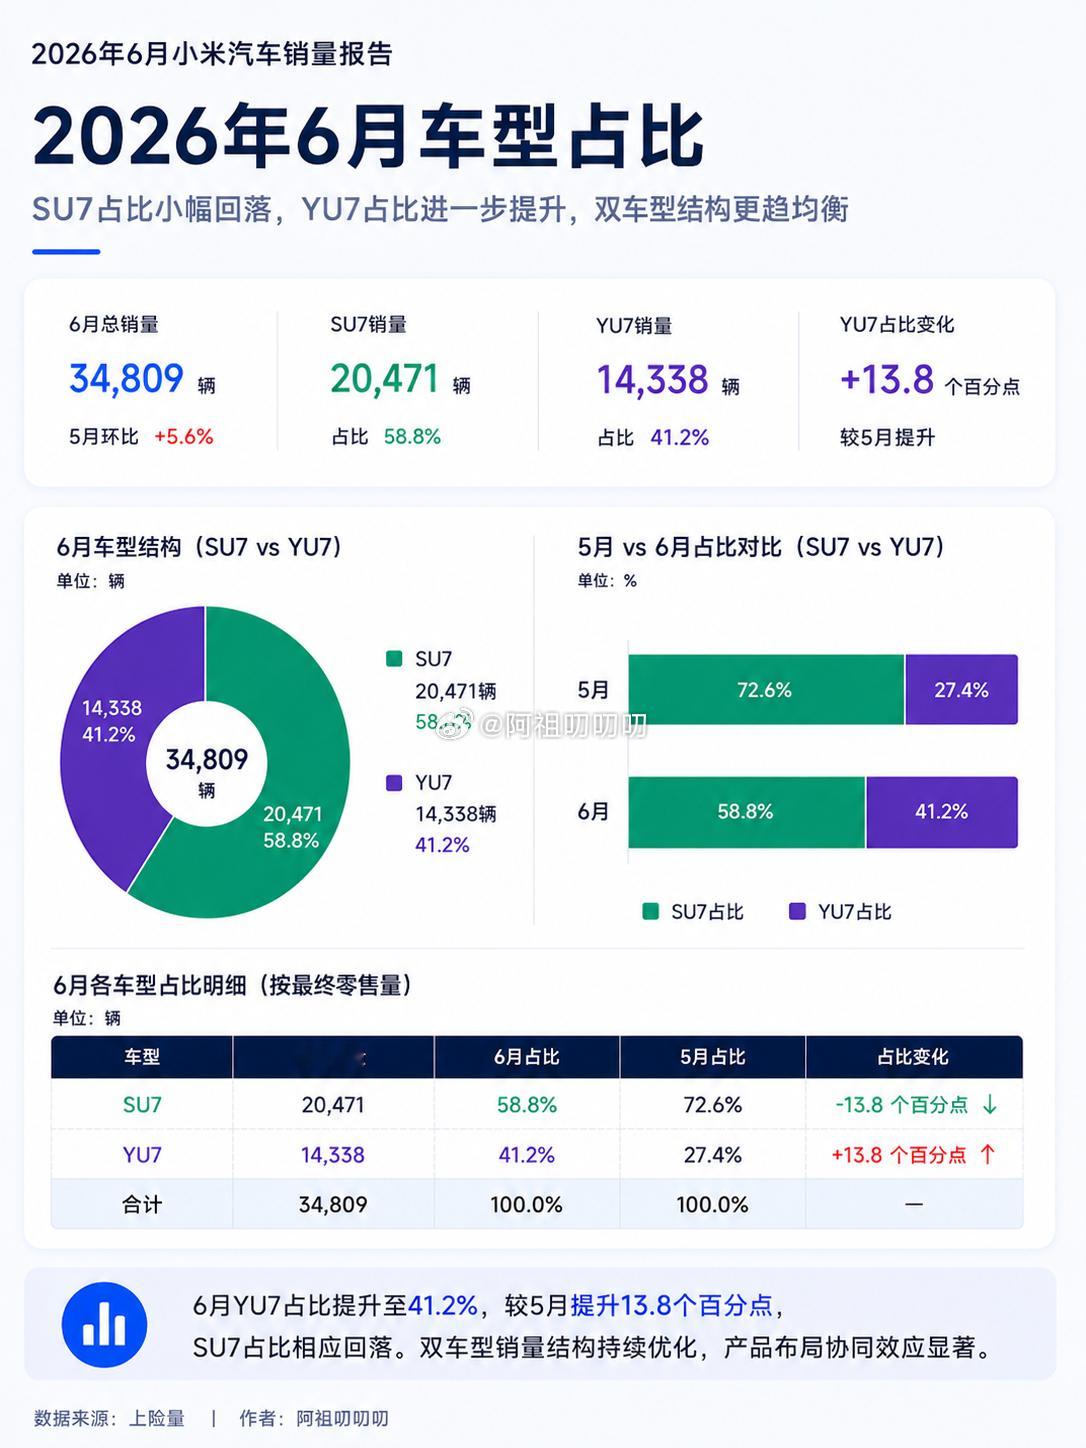Click the 27.4% cell in YU7 table row

(713, 1155)
